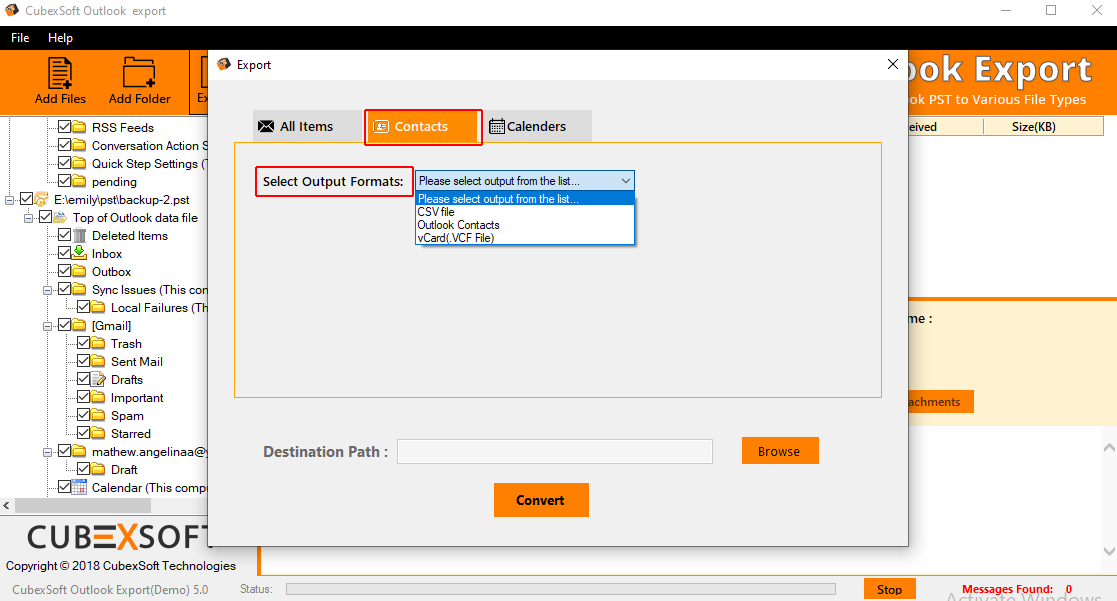Click the Destination Path input field

(x=554, y=452)
